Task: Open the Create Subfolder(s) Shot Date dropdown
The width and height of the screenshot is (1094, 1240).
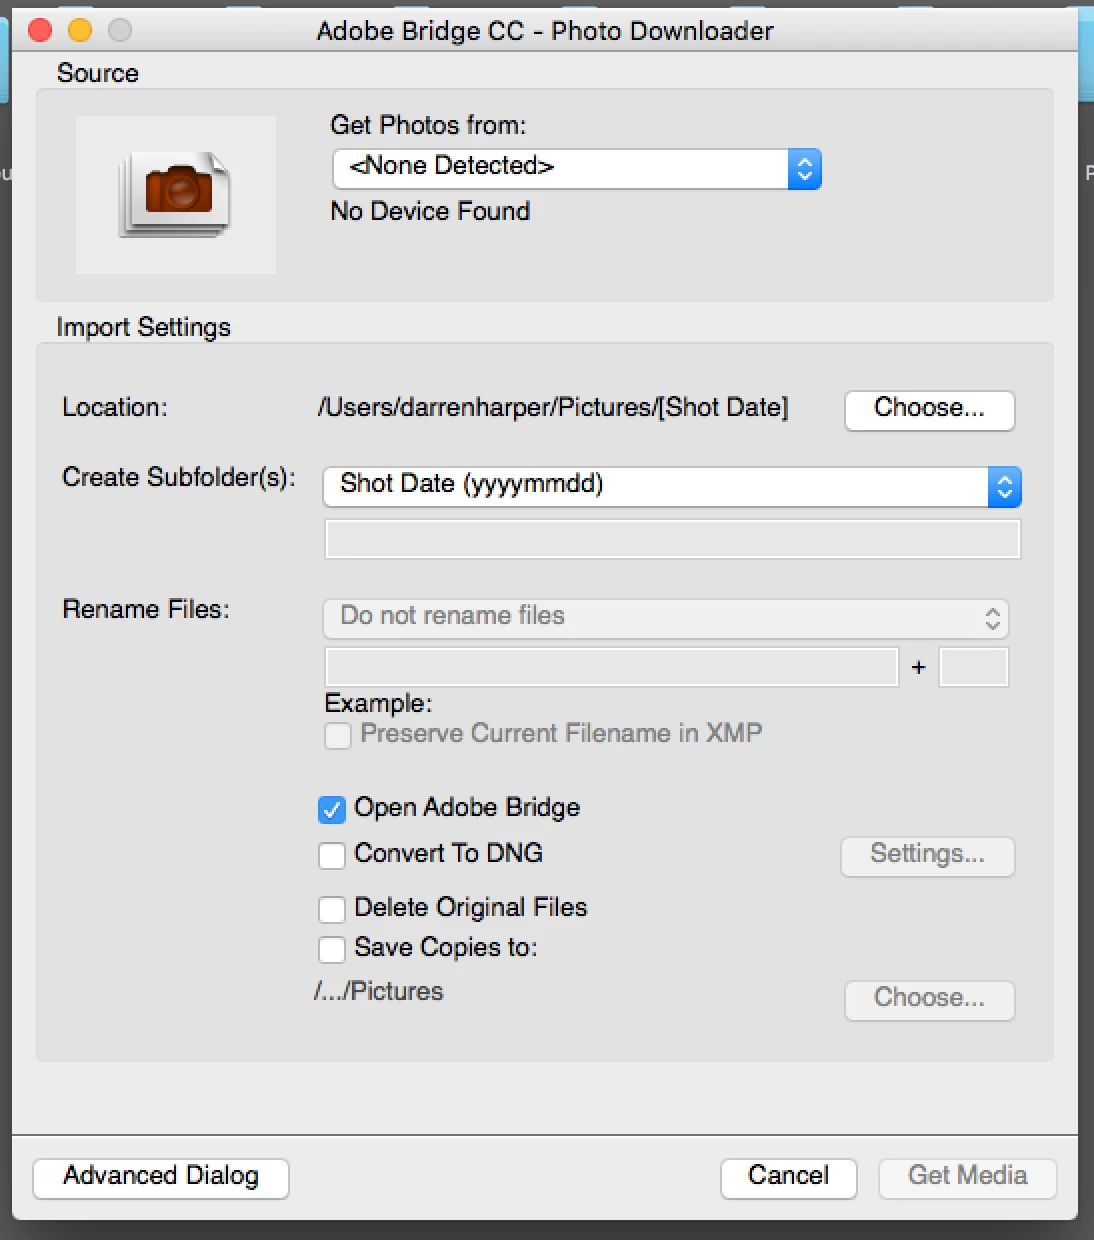Action: (x=672, y=486)
